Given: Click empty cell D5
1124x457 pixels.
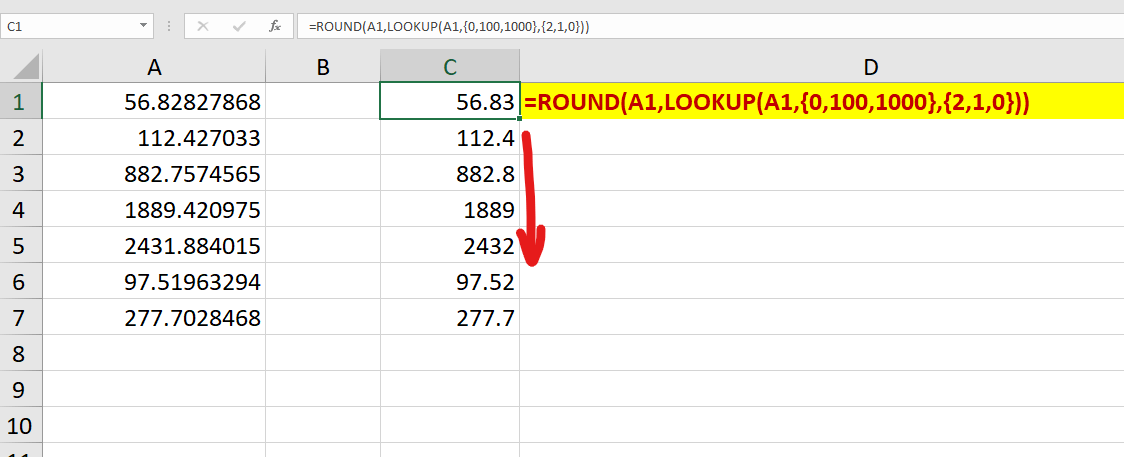Looking at the screenshot, I should (822, 245).
